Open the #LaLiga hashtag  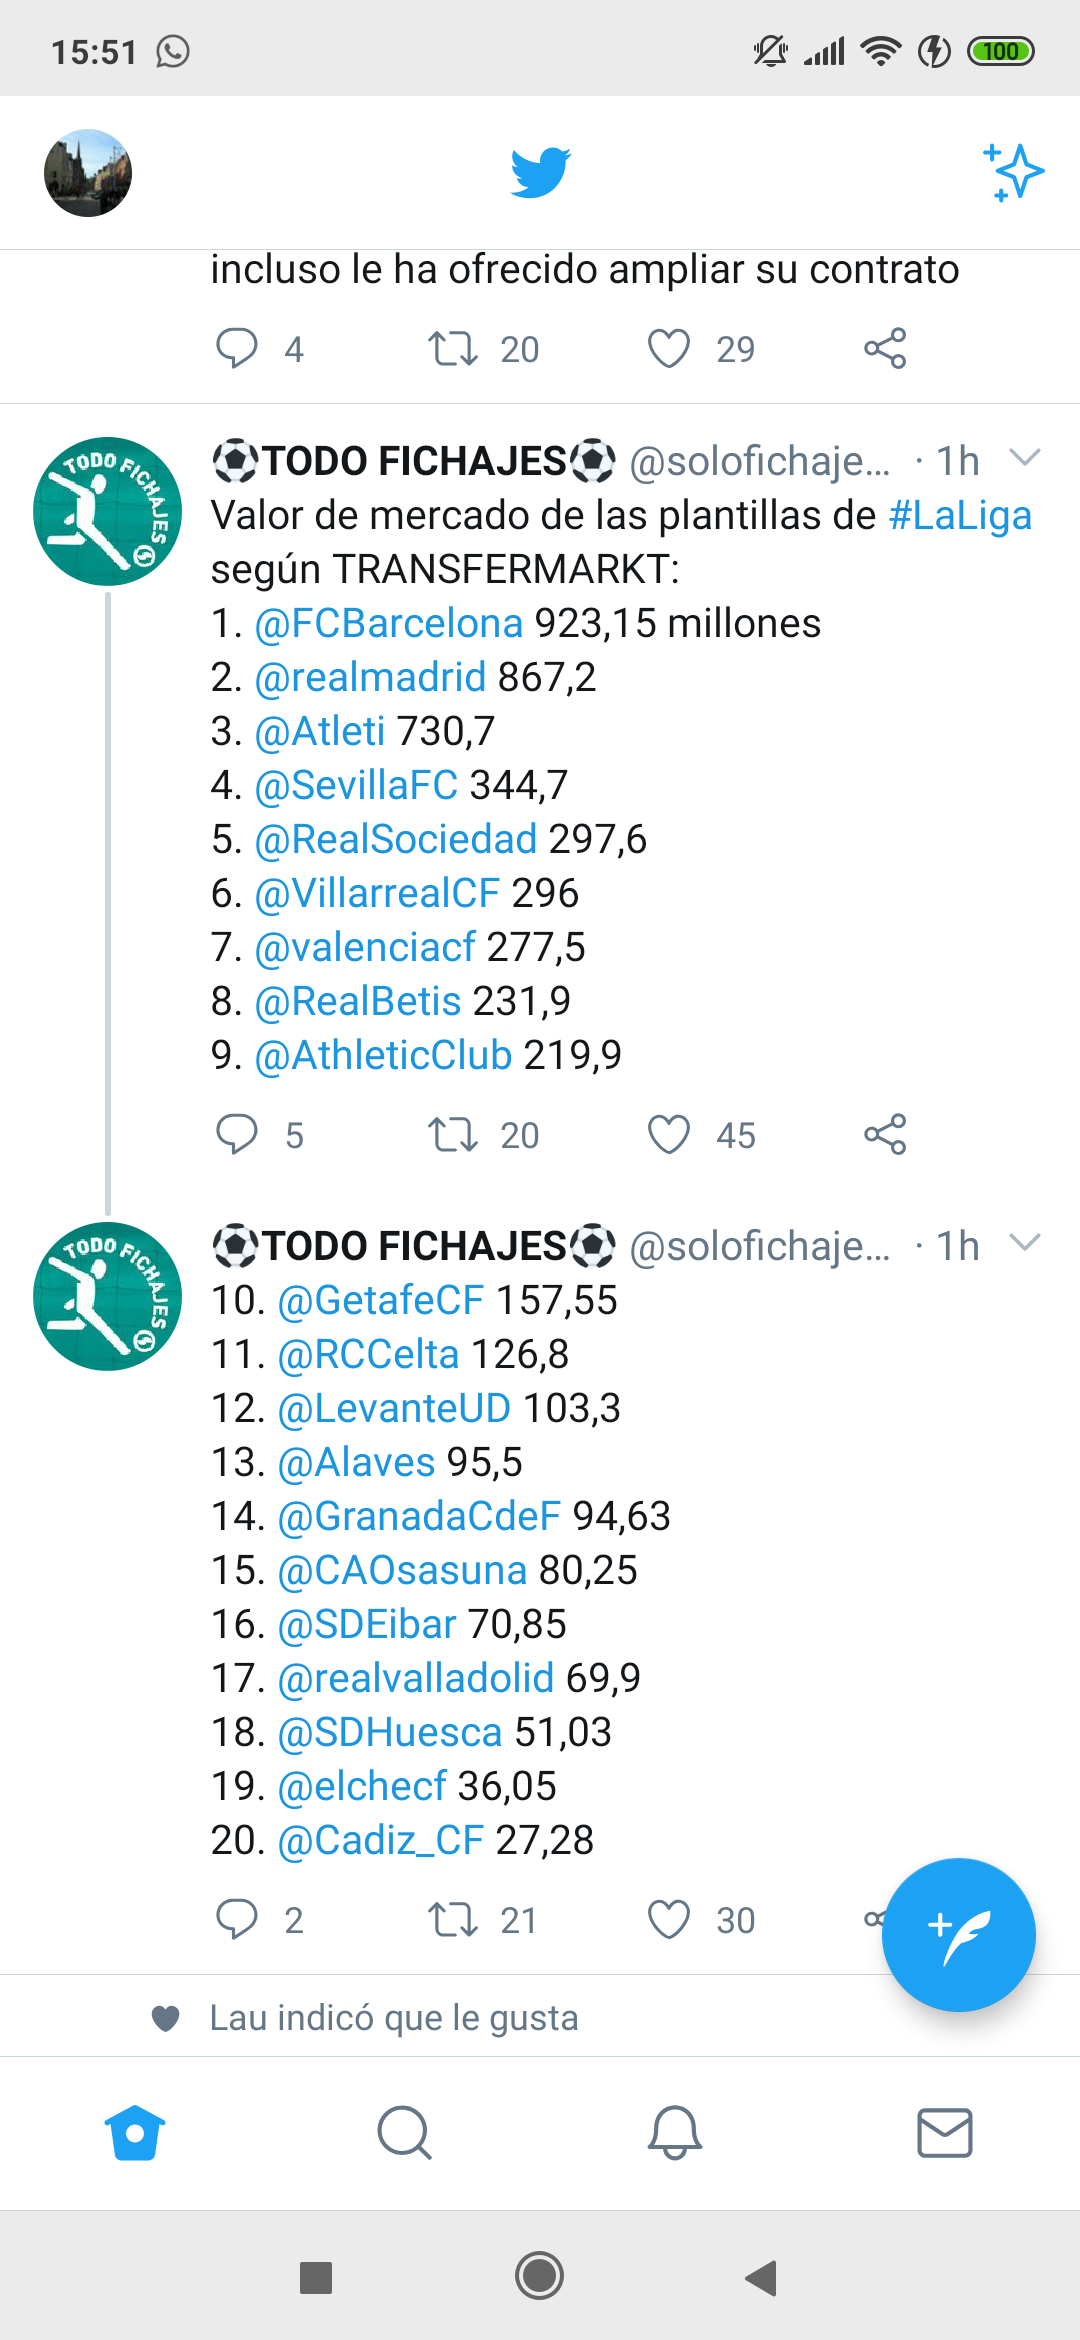pyautogui.click(x=960, y=516)
